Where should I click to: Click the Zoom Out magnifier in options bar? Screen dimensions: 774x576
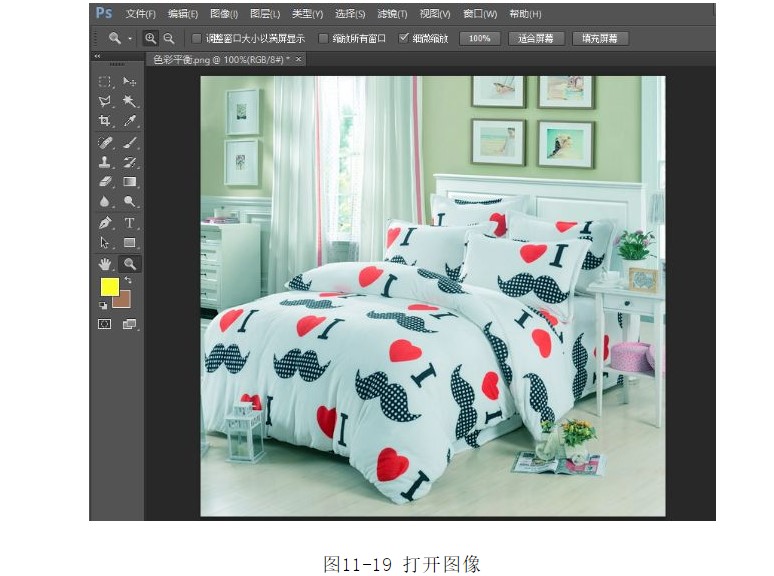tap(169, 38)
